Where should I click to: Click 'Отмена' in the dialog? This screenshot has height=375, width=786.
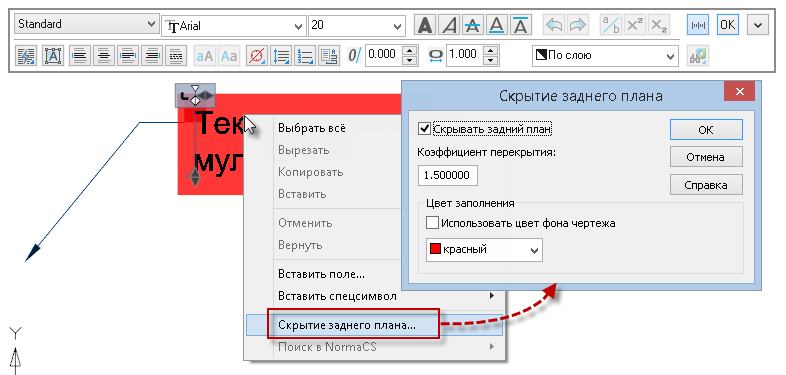(706, 157)
